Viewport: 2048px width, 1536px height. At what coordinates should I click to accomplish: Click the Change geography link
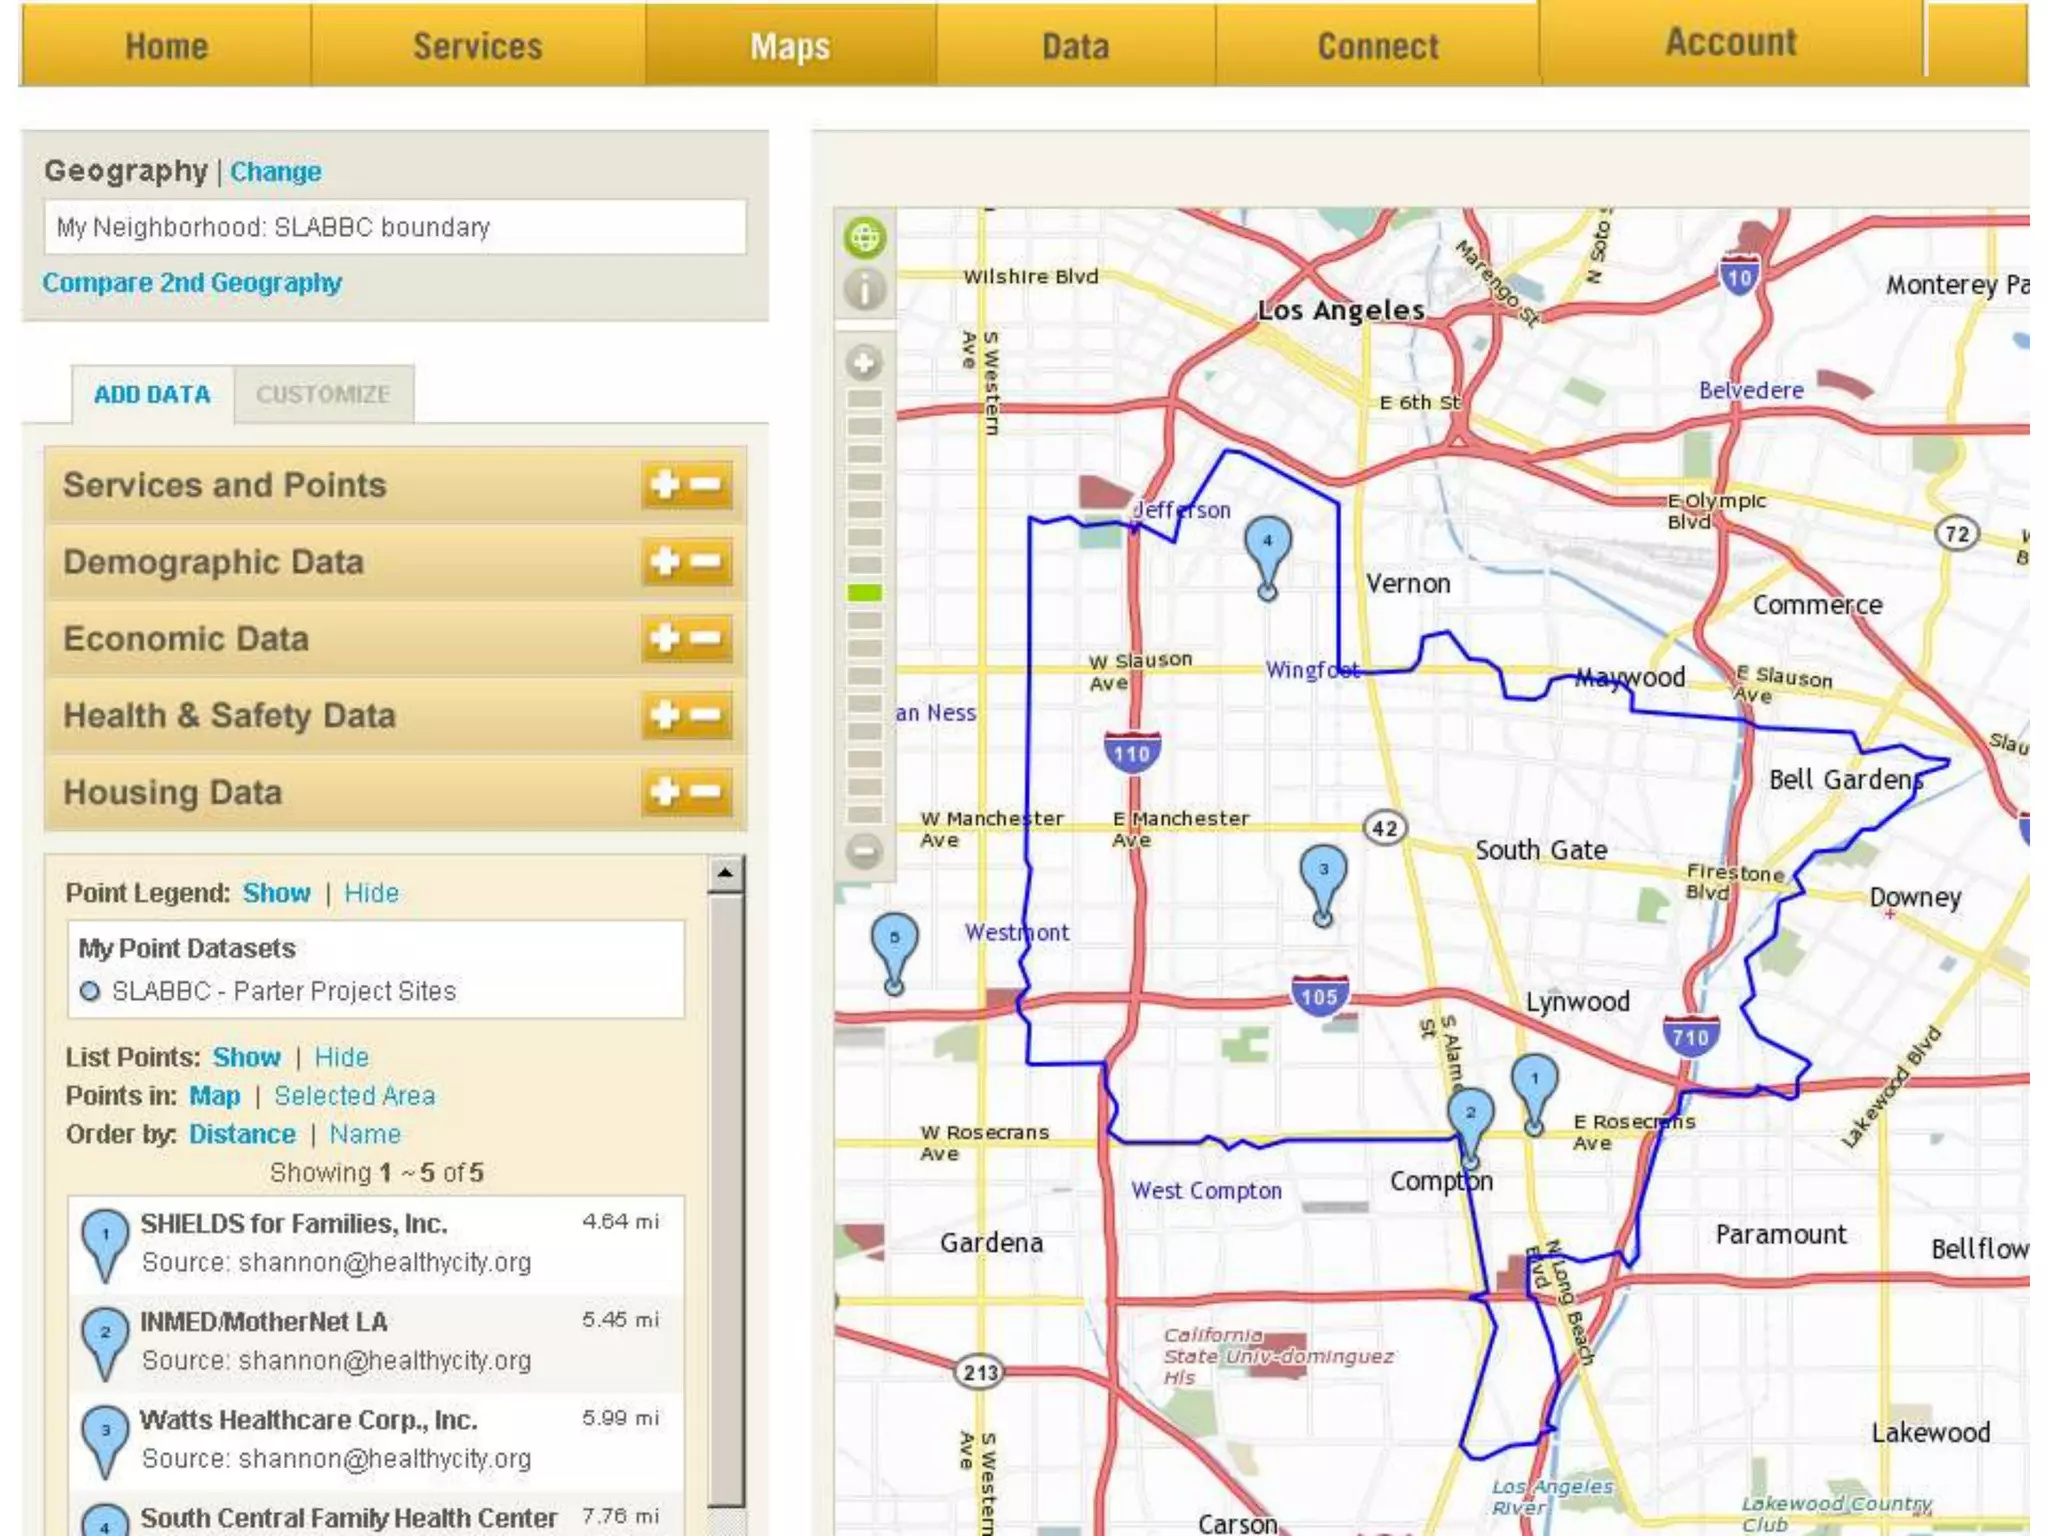pyautogui.click(x=276, y=172)
